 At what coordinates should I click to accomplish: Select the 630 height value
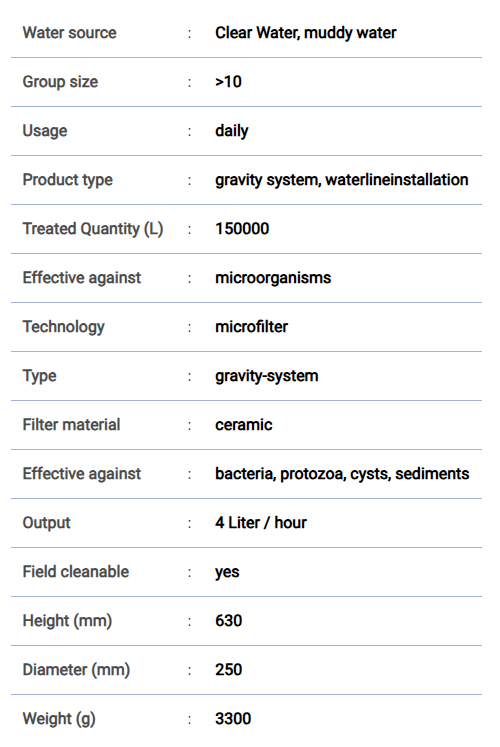(229, 621)
